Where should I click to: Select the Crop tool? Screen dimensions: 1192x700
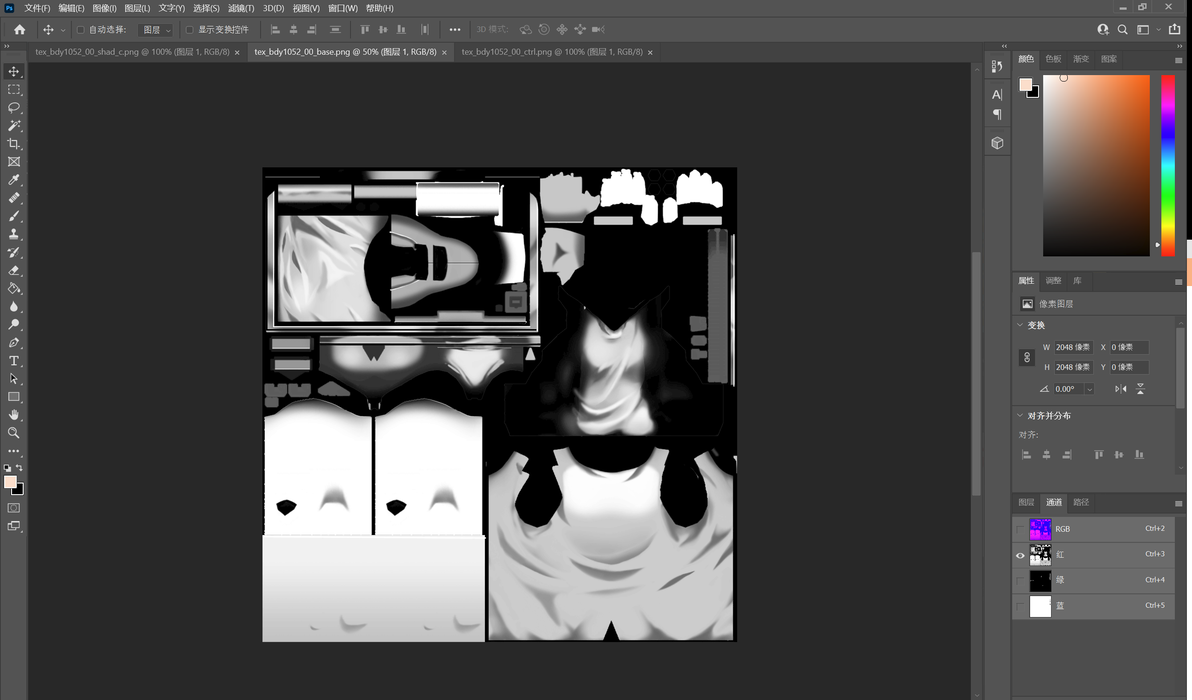(x=14, y=144)
